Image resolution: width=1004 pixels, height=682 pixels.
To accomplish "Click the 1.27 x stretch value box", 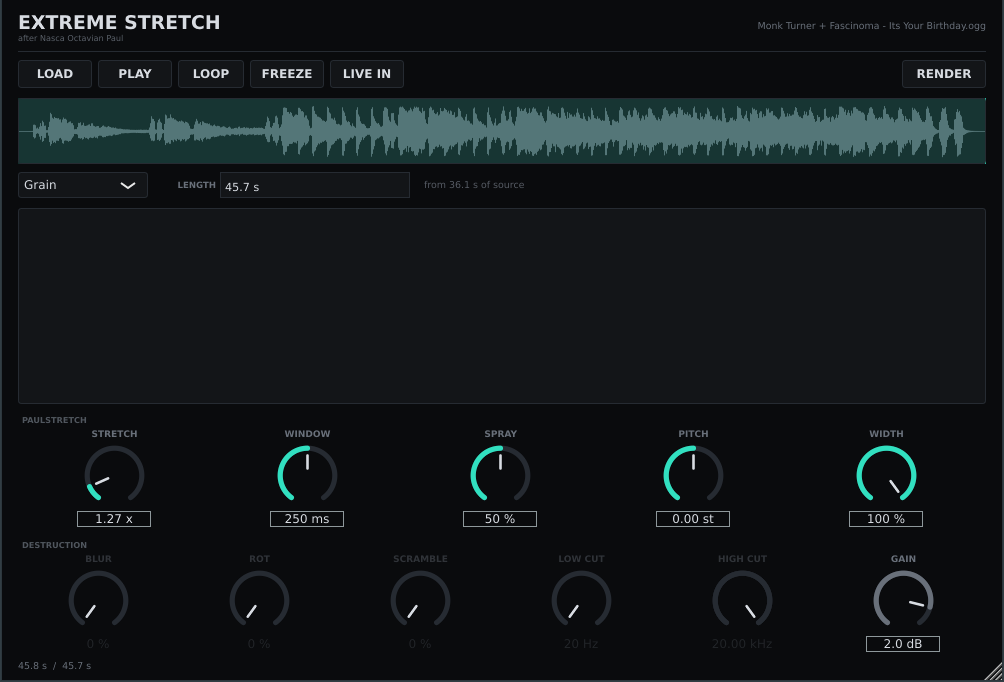I will [x=114, y=519].
